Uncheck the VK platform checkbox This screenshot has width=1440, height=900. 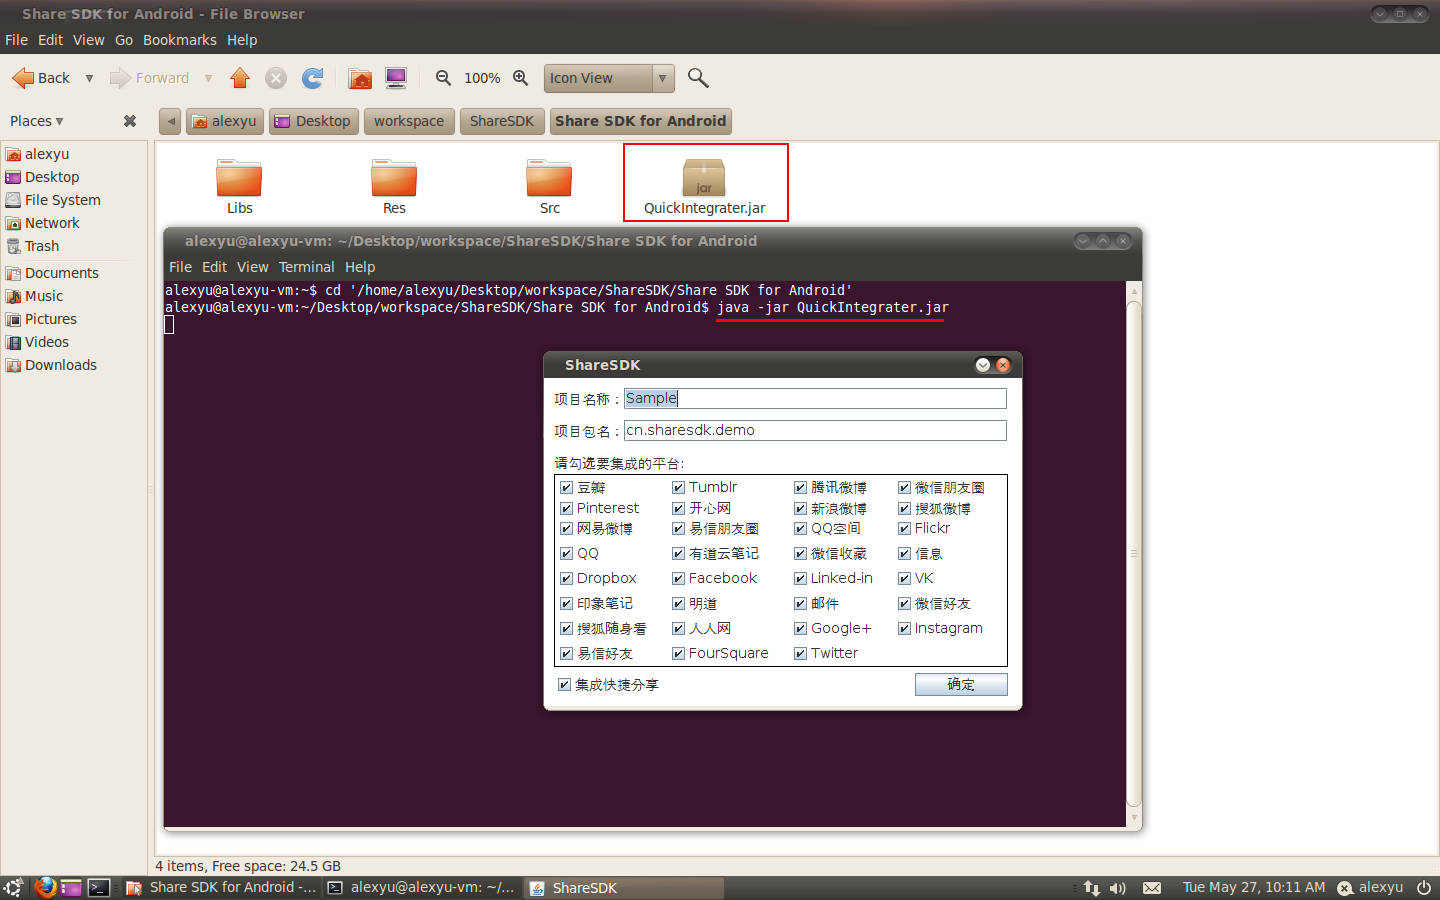pos(905,578)
